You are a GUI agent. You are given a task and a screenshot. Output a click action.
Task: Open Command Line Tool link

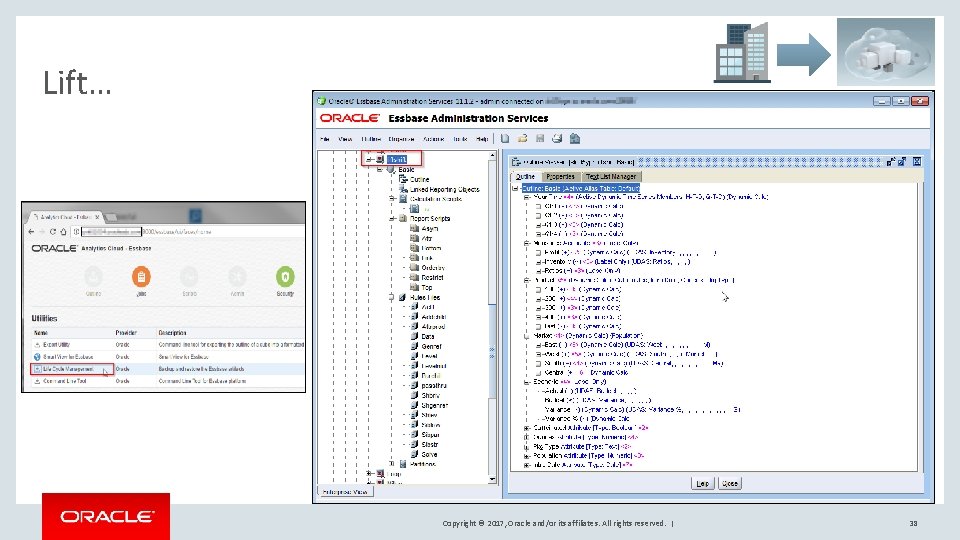64,381
